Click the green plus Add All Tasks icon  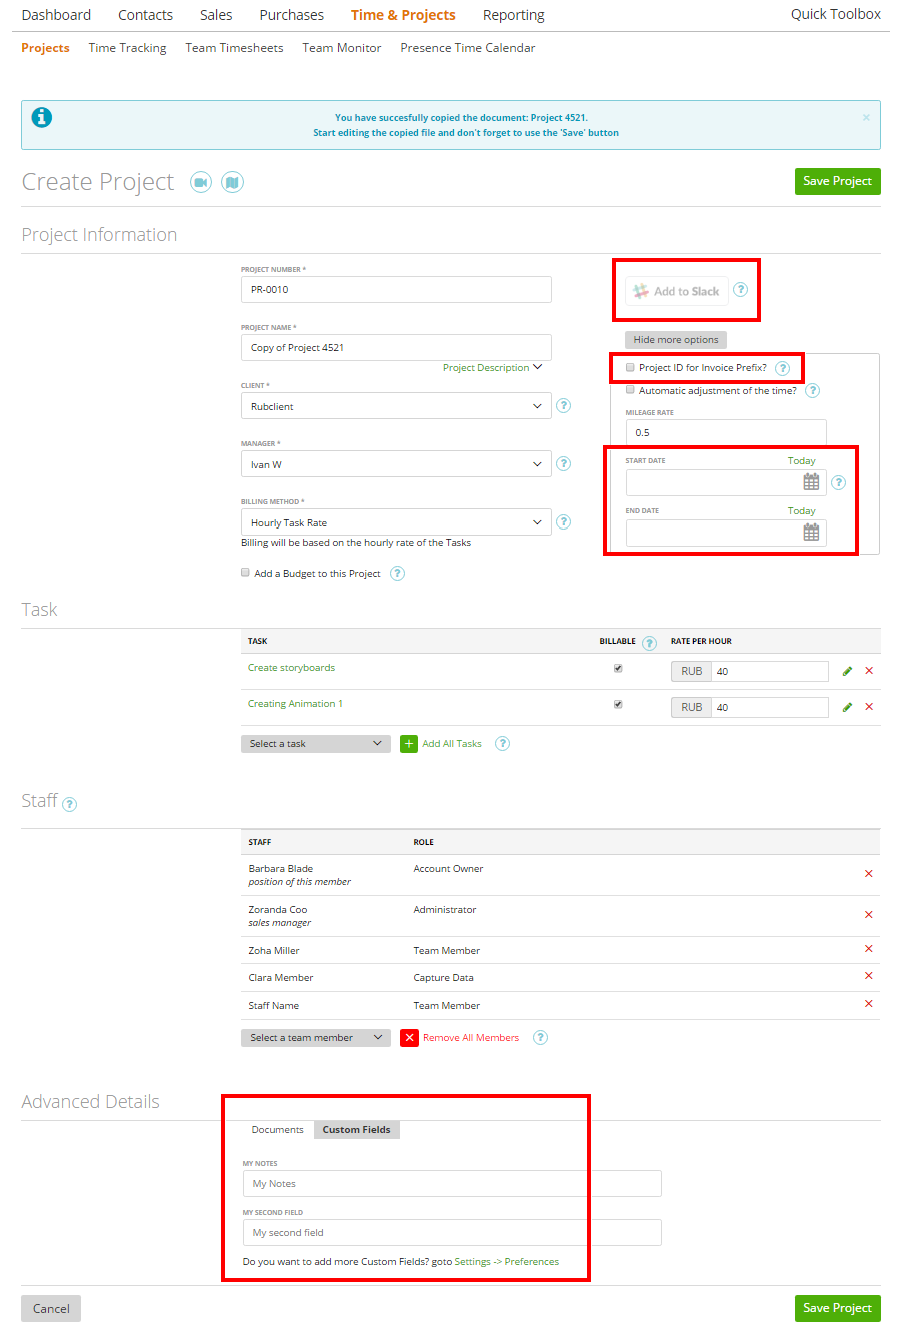(x=409, y=744)
